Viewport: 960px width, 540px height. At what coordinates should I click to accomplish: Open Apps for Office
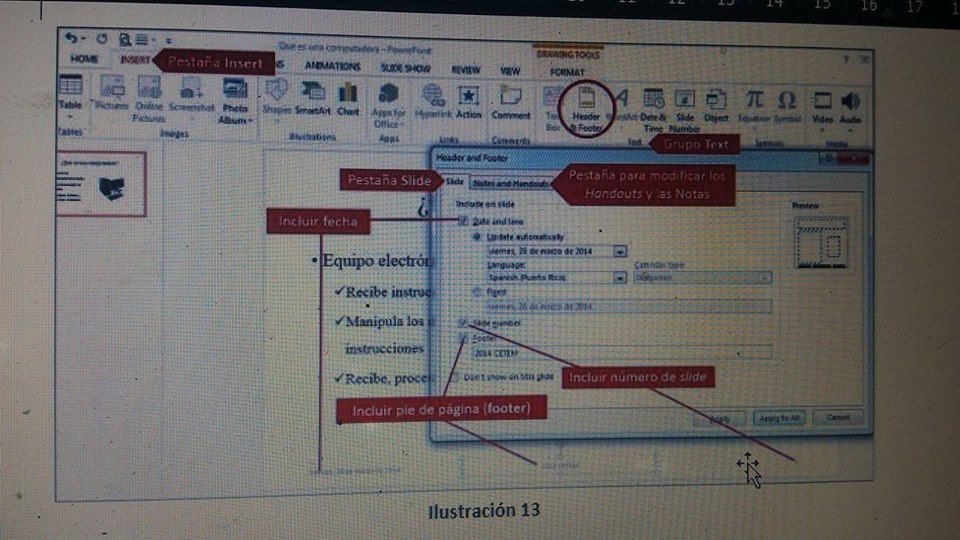coord(388,105)
